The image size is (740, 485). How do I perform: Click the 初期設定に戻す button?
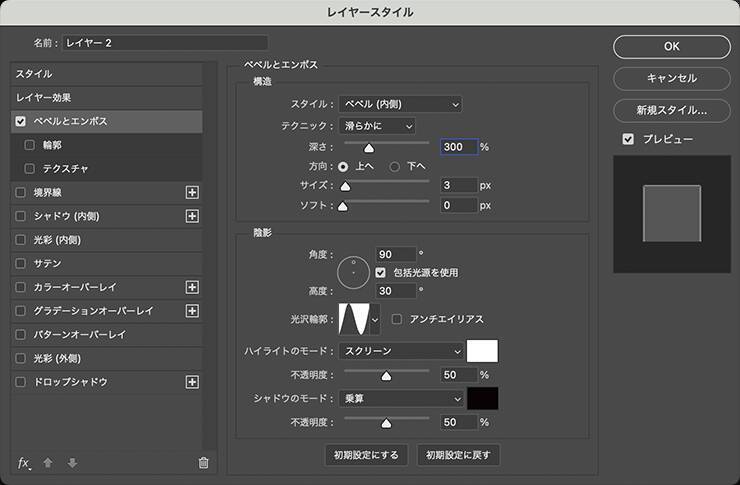click(x=458, y=455)
